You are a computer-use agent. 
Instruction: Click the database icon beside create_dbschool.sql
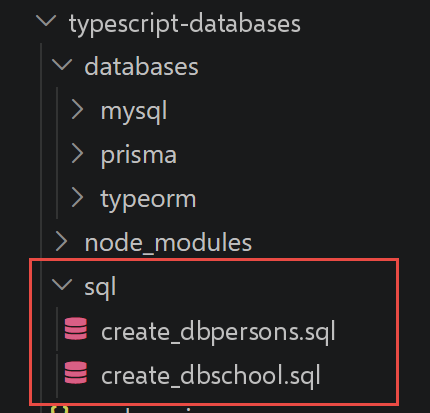tap(76, 372)
